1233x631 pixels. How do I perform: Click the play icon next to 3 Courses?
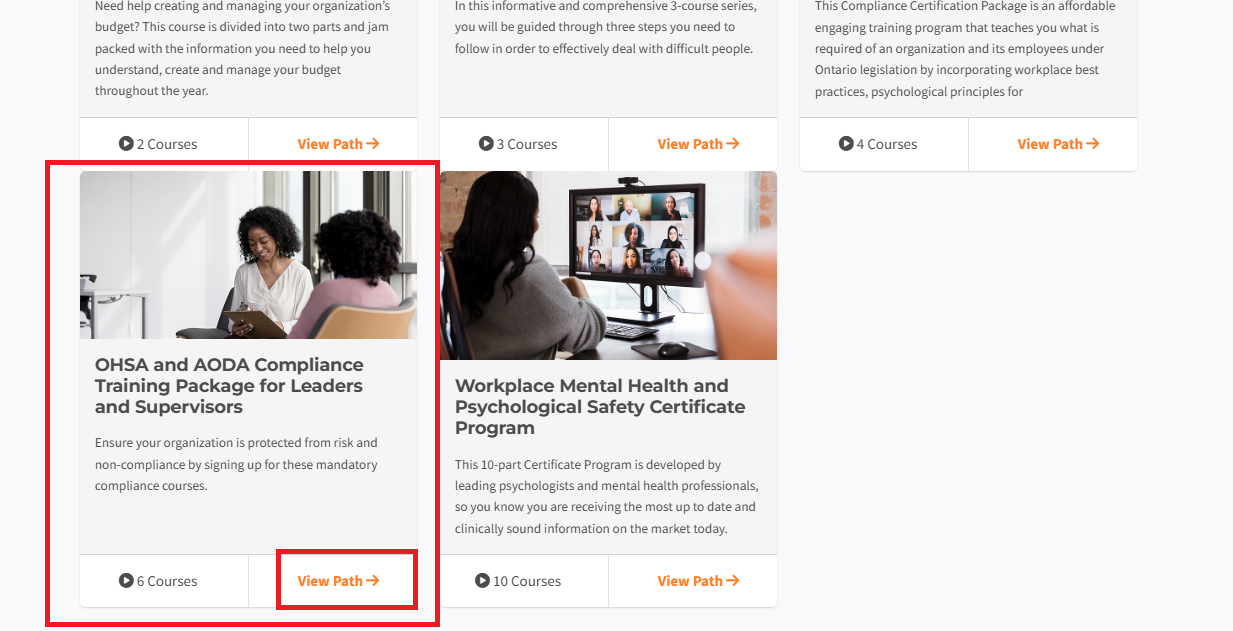(486, 144)
